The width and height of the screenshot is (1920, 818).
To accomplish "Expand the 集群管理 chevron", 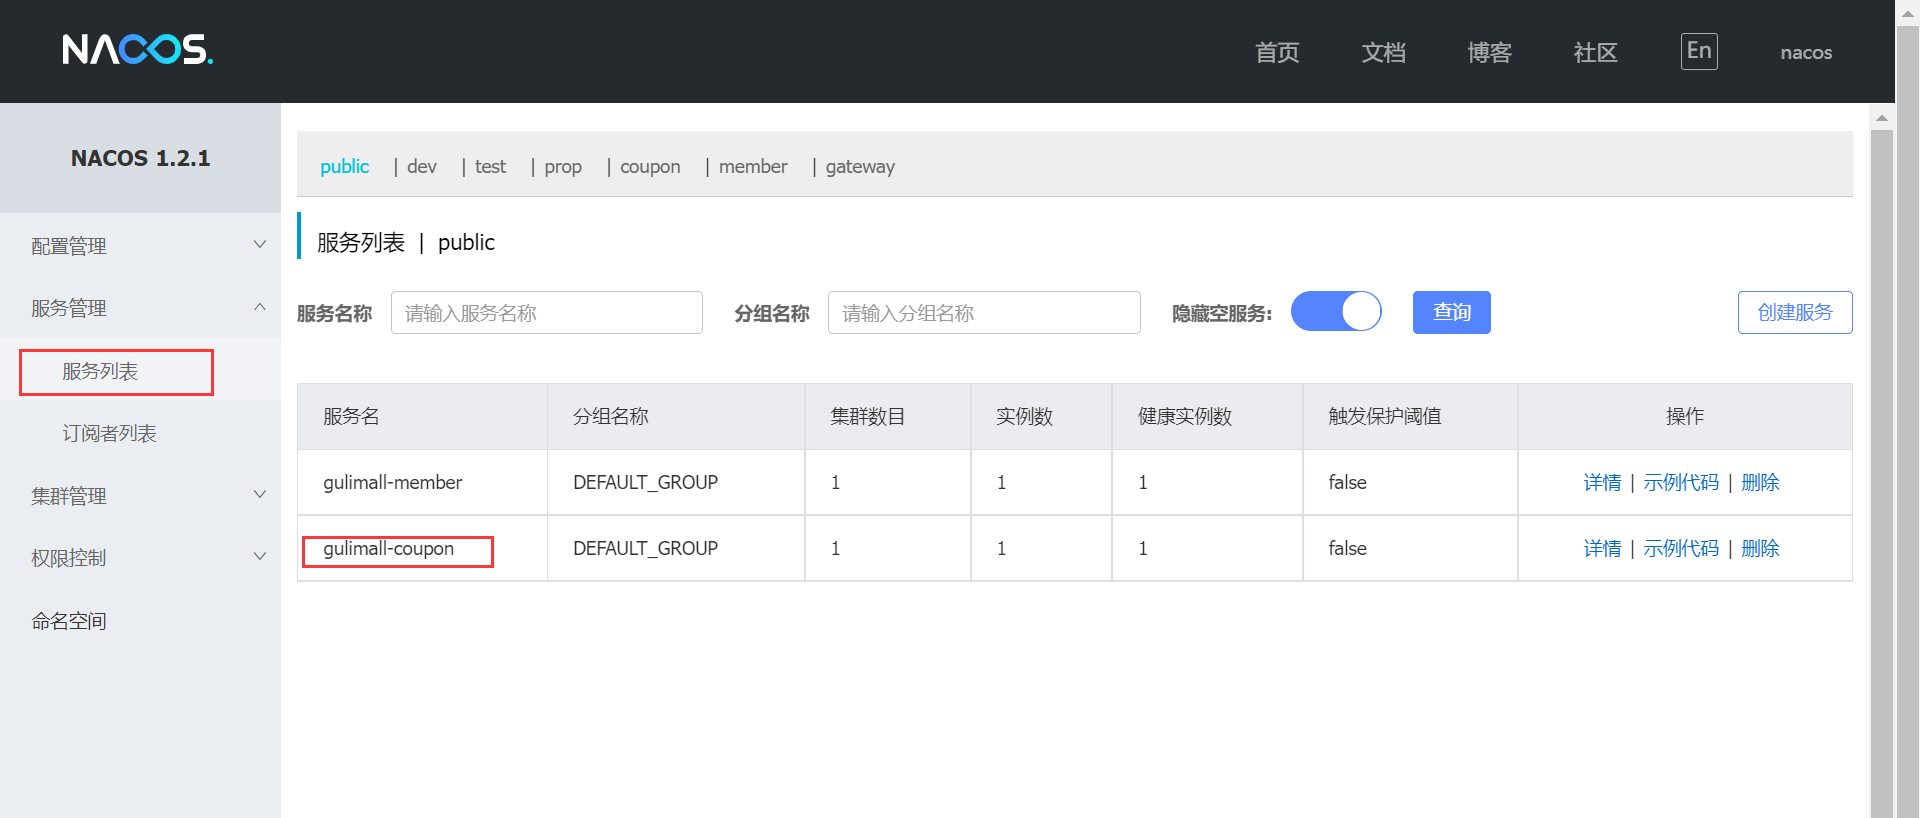I will tap(260, 494).
